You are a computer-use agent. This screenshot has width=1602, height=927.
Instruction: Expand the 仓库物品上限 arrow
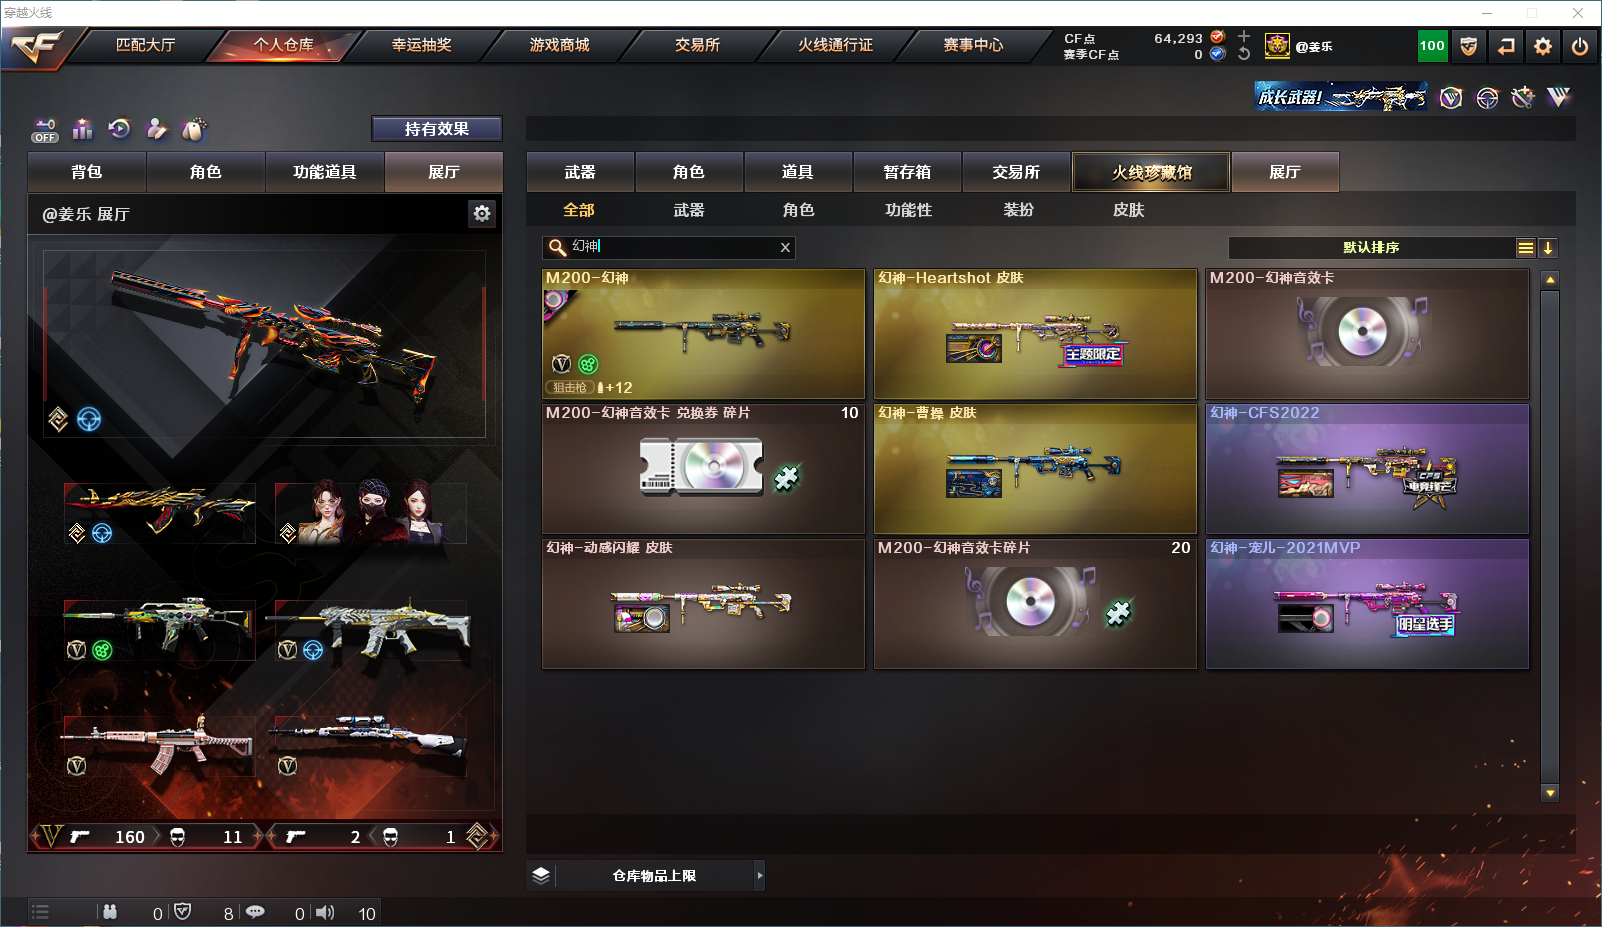click(x=760, y=875)
